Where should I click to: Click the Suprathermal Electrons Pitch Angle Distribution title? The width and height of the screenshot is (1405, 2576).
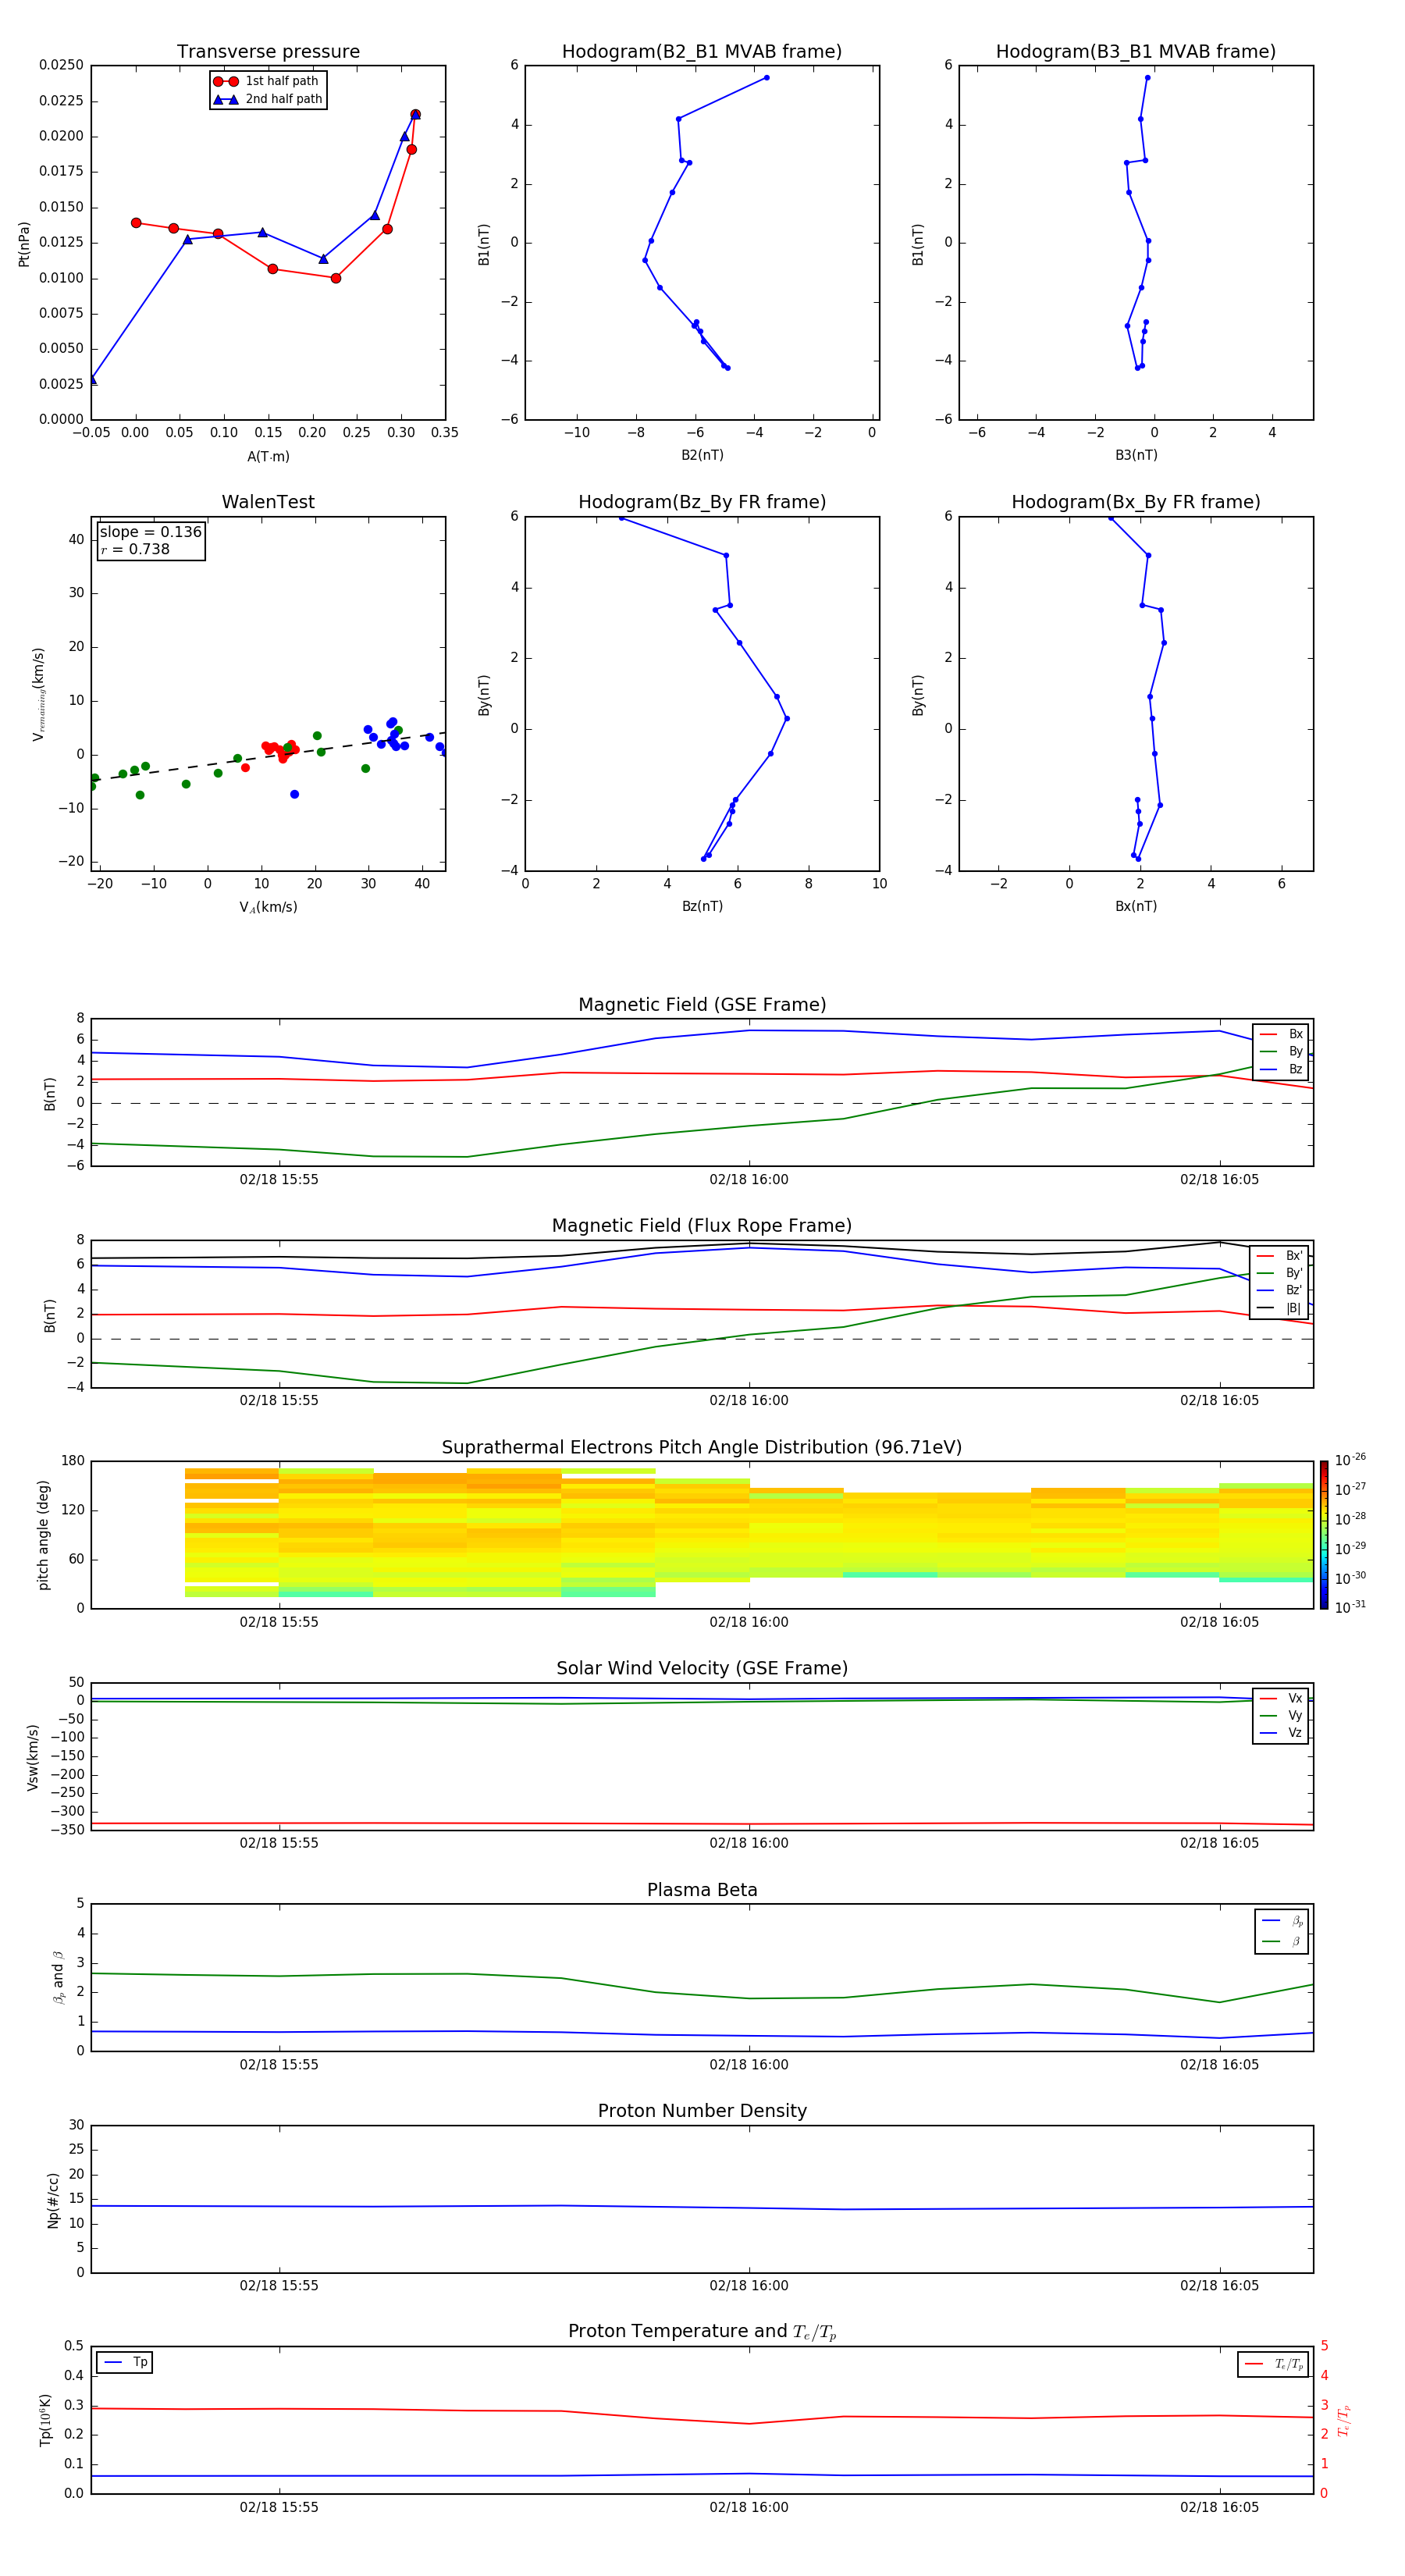pos(702,1447)
